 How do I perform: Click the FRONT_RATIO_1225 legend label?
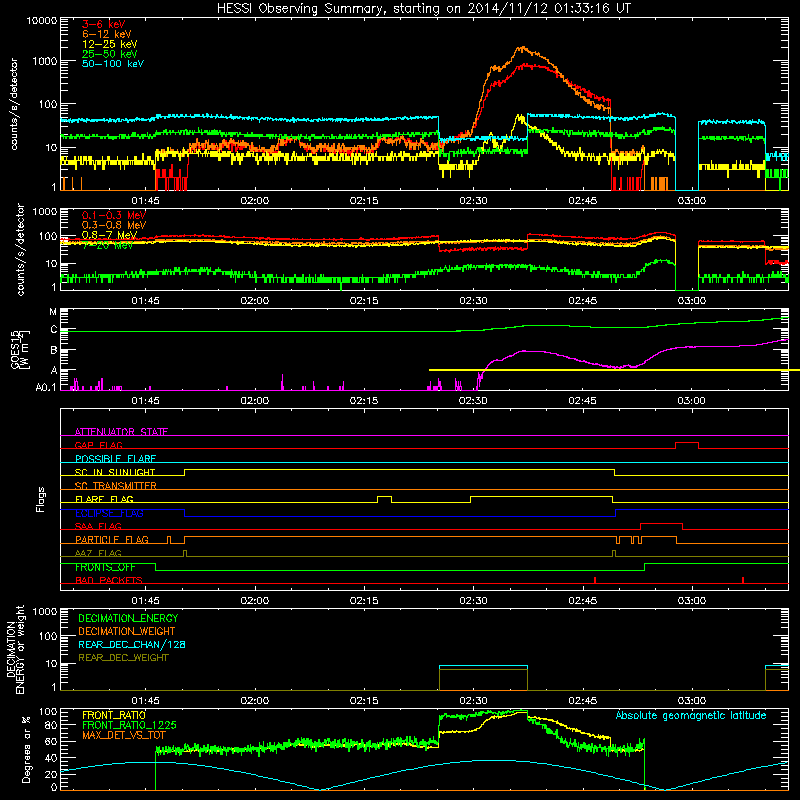[x=129, y=726]
